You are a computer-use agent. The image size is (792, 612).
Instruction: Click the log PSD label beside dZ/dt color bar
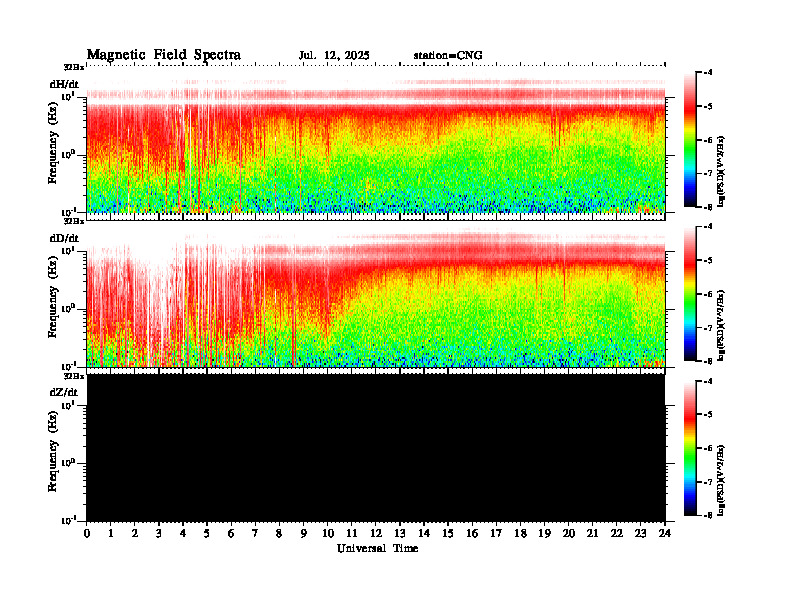pos(721,479)
